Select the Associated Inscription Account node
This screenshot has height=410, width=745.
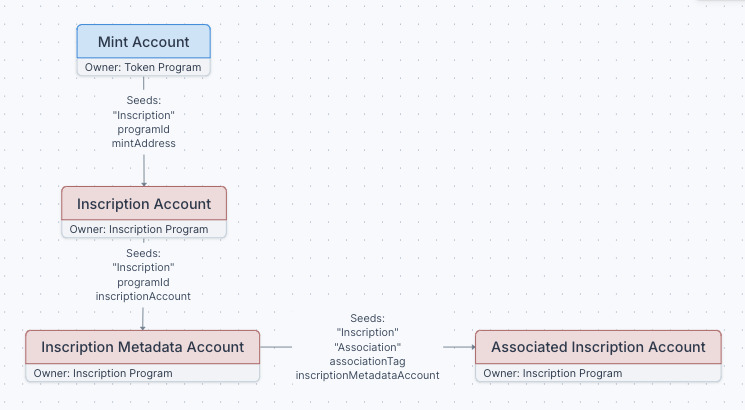point(597,347)
